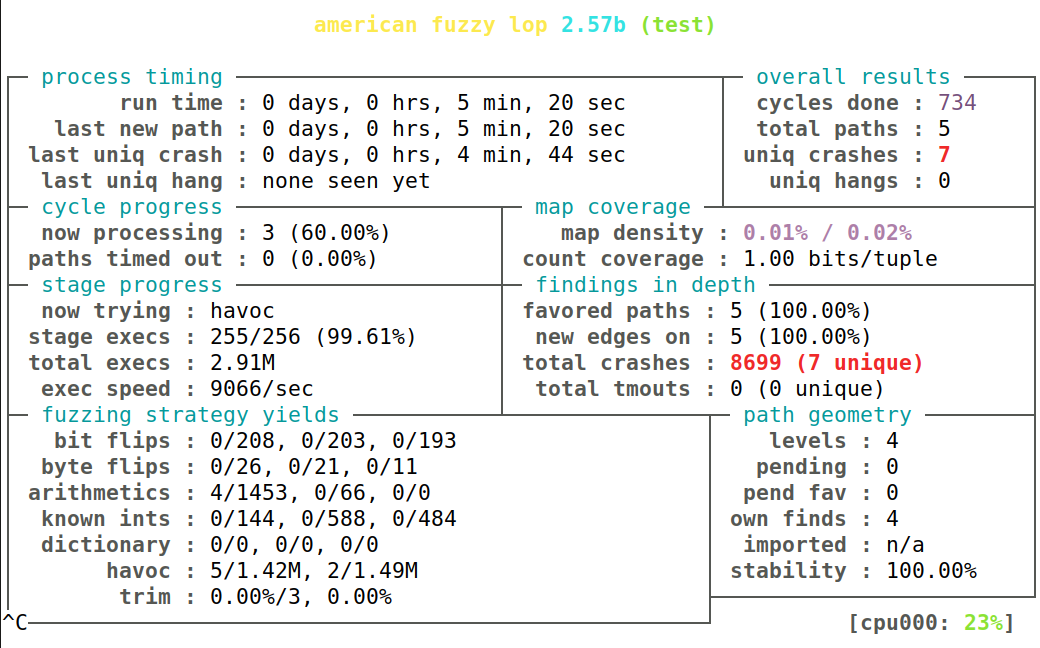The height and width of the screenshot is (648, 1040).
Task: Select havoc yields '5/1.42M, 2/1.49M'
Action: (313, 570)
